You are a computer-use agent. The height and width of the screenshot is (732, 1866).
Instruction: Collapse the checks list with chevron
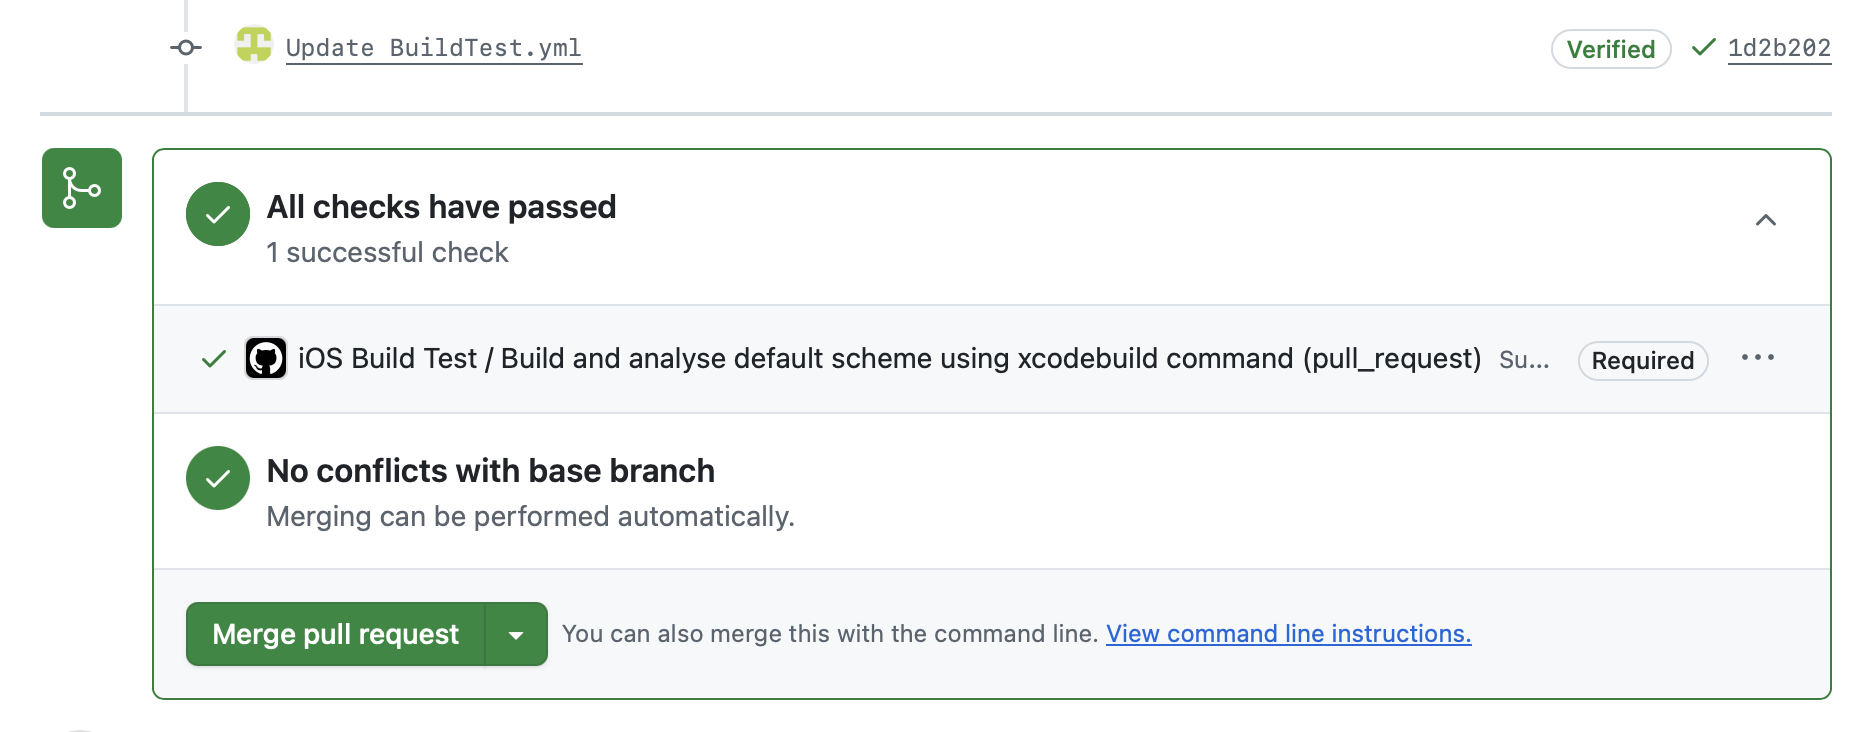(x=1766, y=220)
